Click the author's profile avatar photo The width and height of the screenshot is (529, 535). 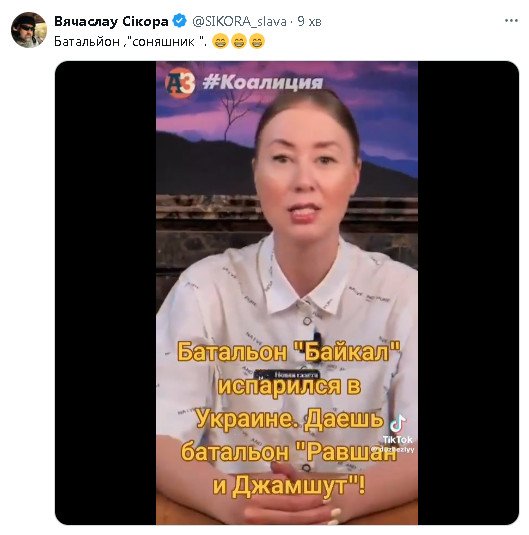(29, 30)
